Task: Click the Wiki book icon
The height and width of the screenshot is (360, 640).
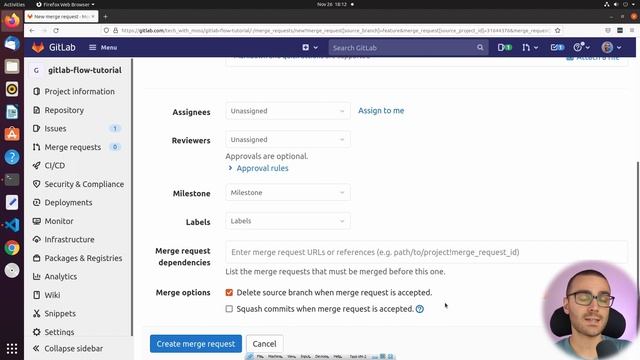Action: [x=36, y=295]
